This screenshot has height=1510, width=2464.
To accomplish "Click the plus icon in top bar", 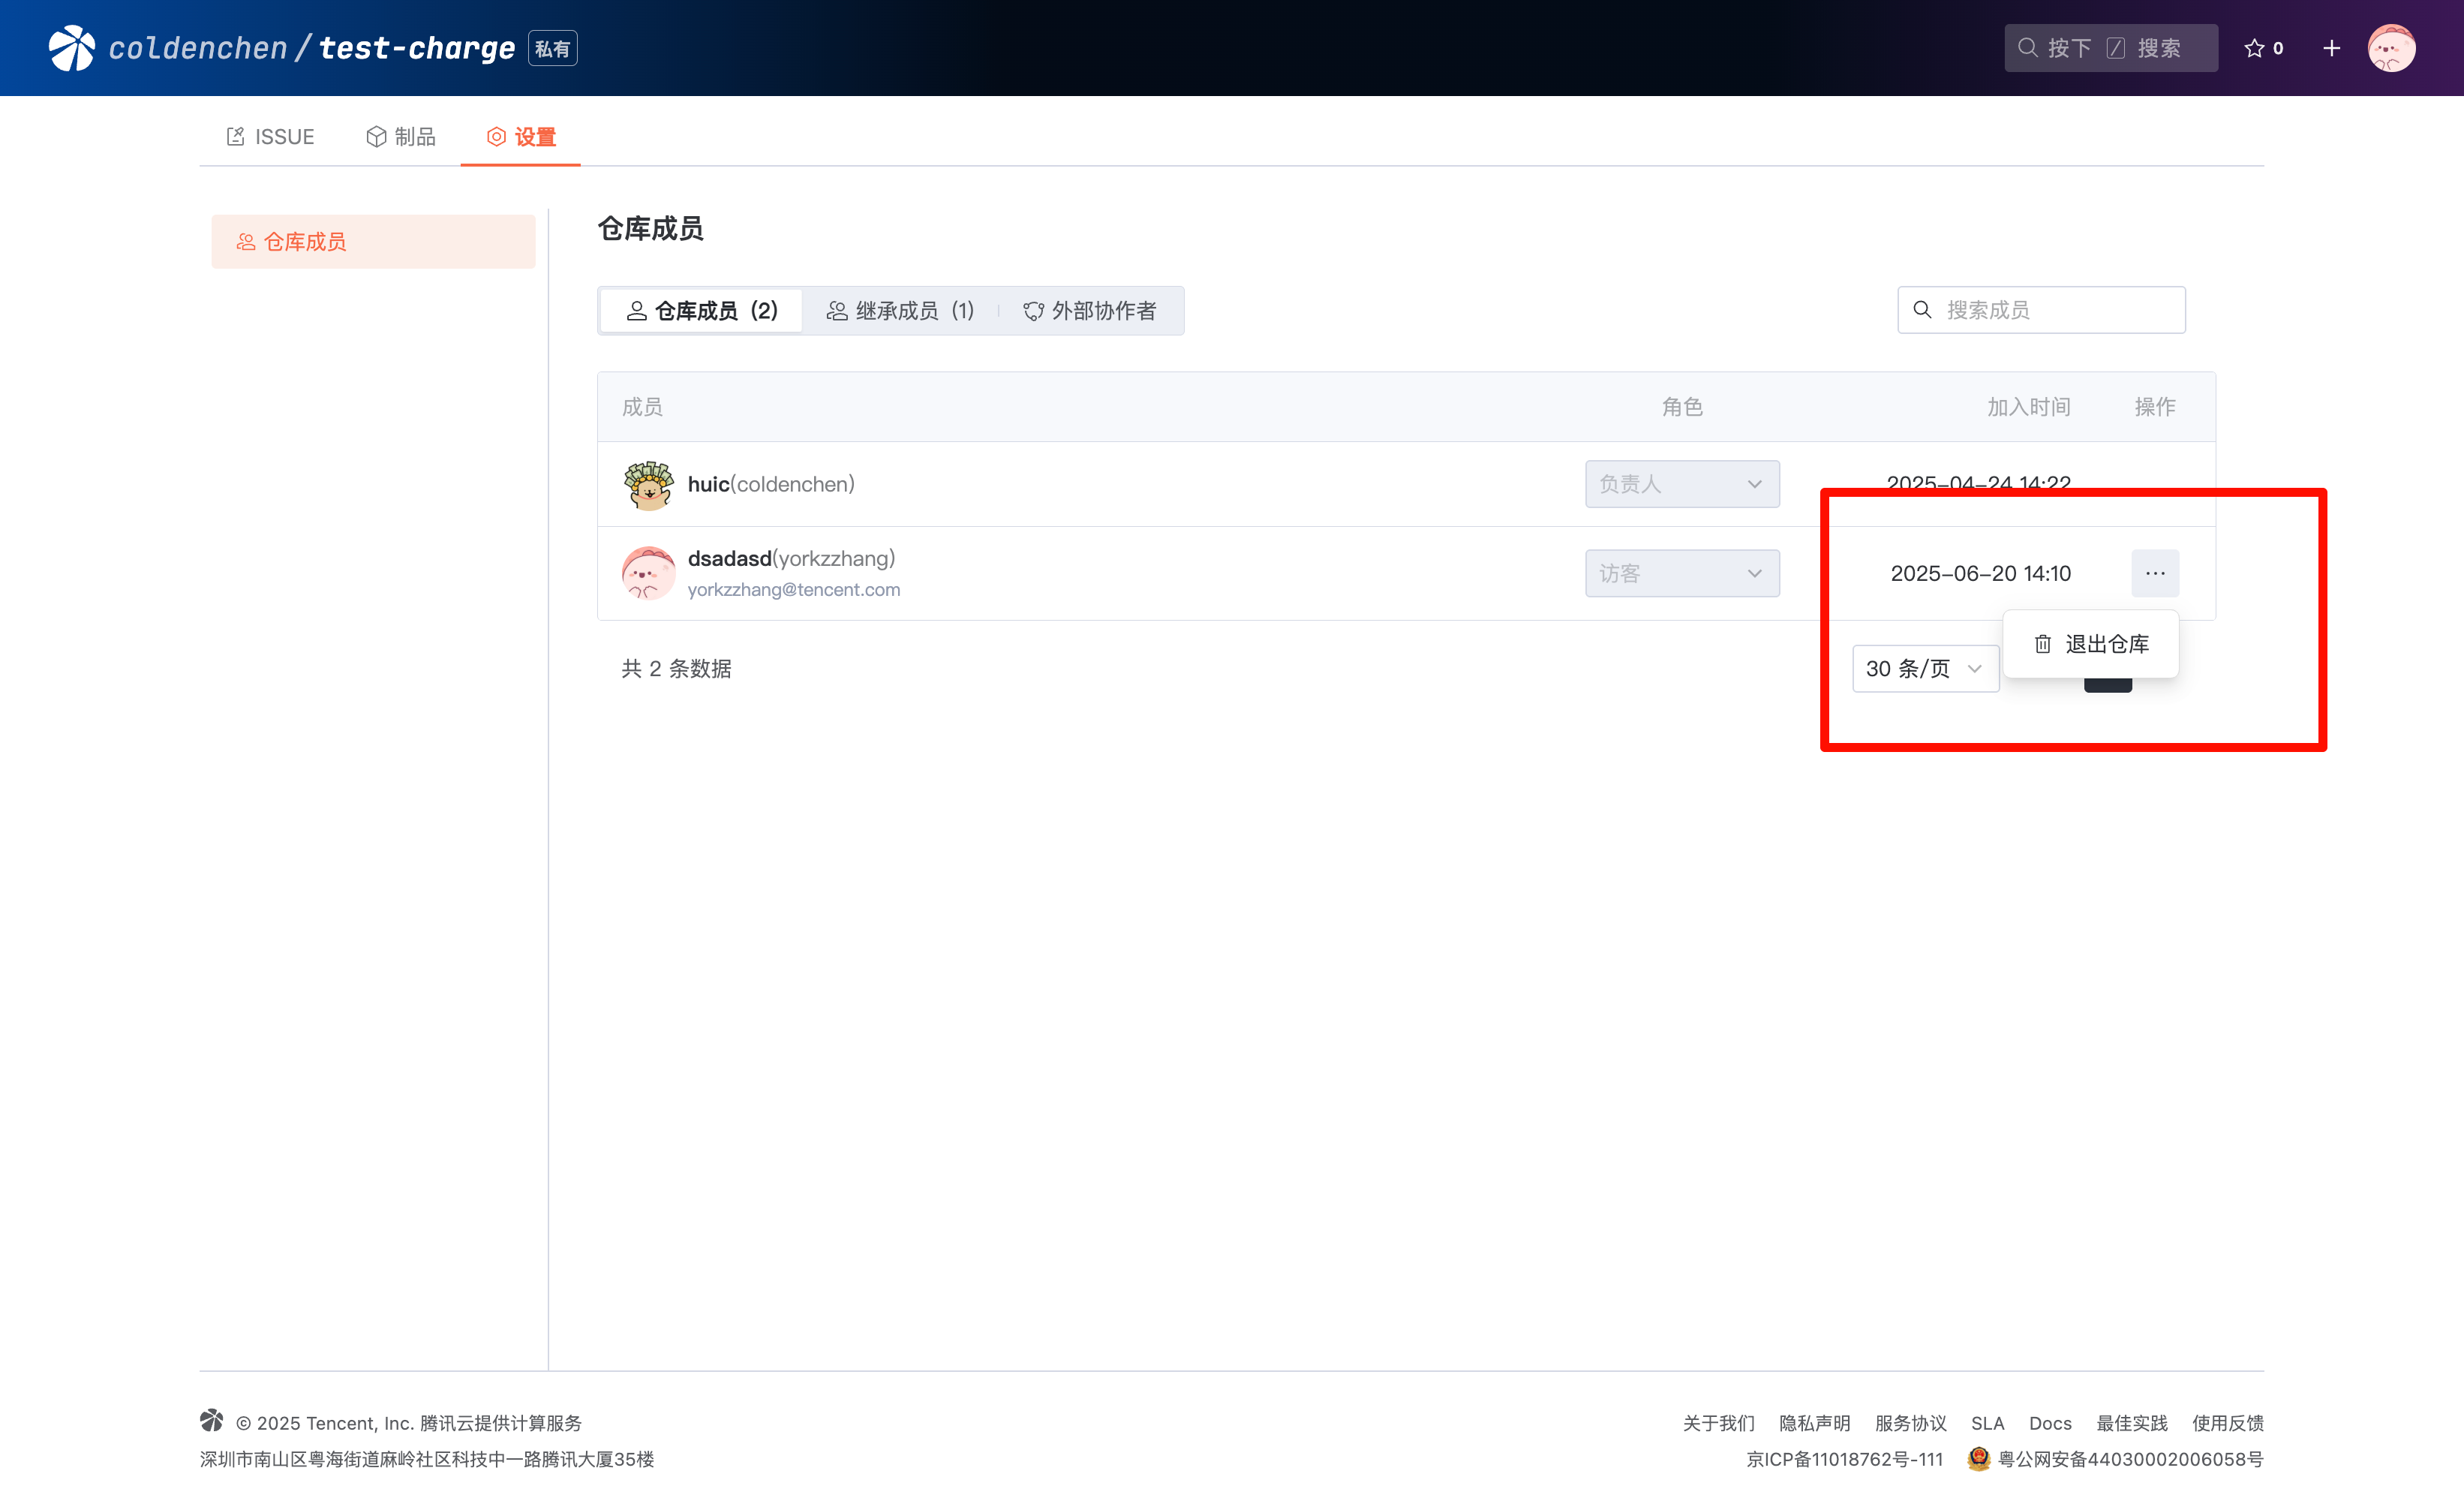I will point(2331,48).
